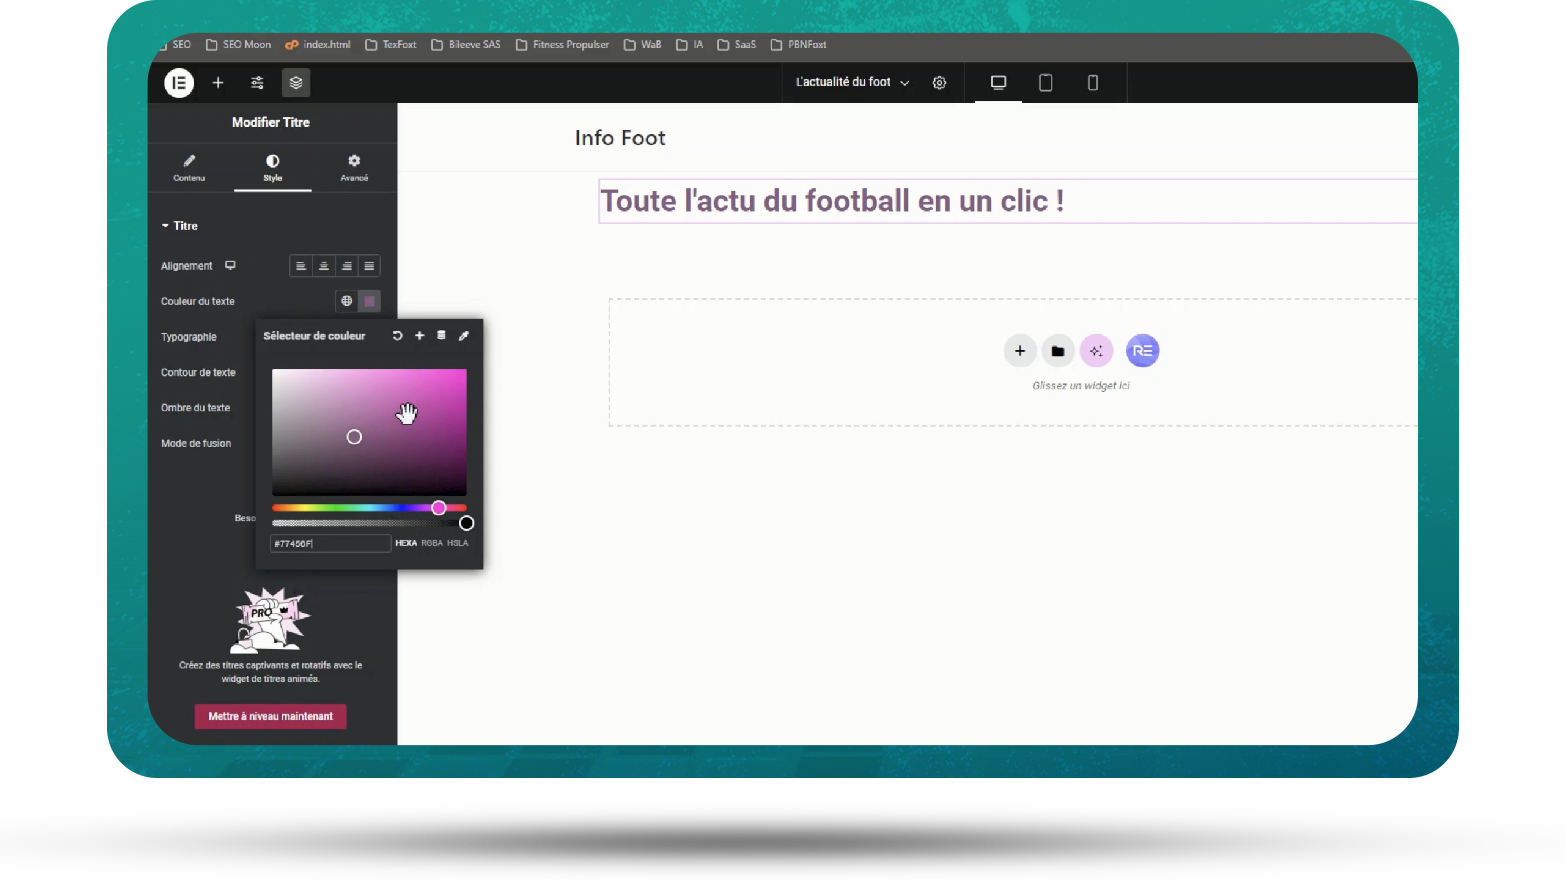Click the hue slider handle
The height and width of the screenshot is (889, 1565).
439,508
